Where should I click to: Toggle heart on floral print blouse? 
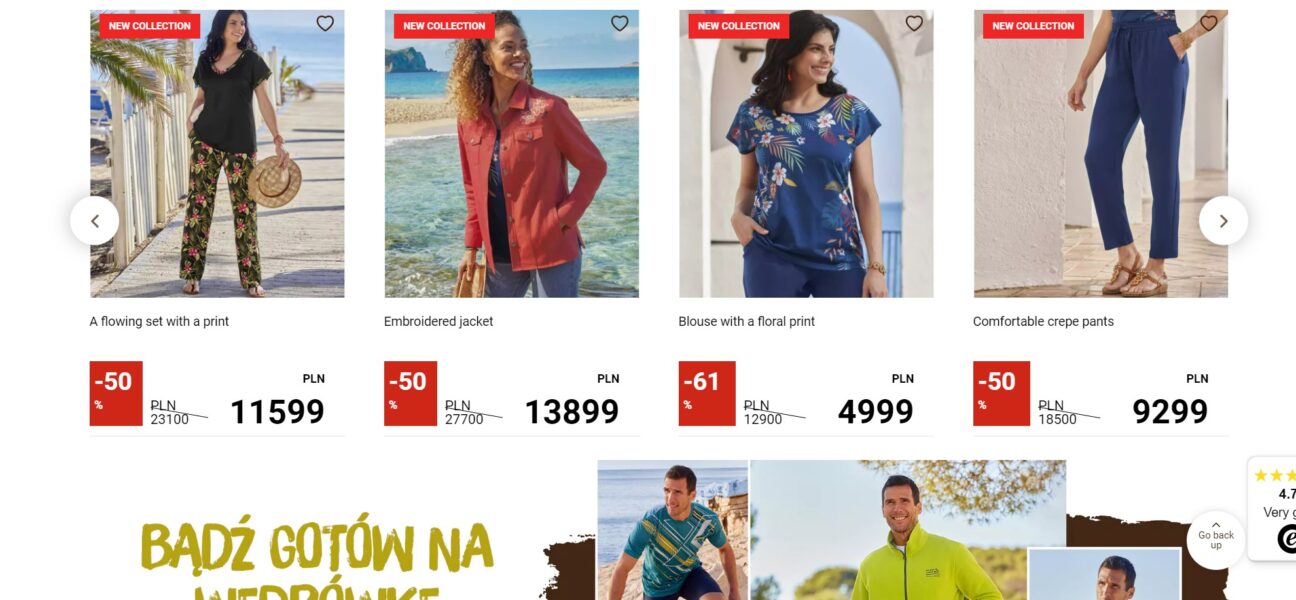point(914,23)
